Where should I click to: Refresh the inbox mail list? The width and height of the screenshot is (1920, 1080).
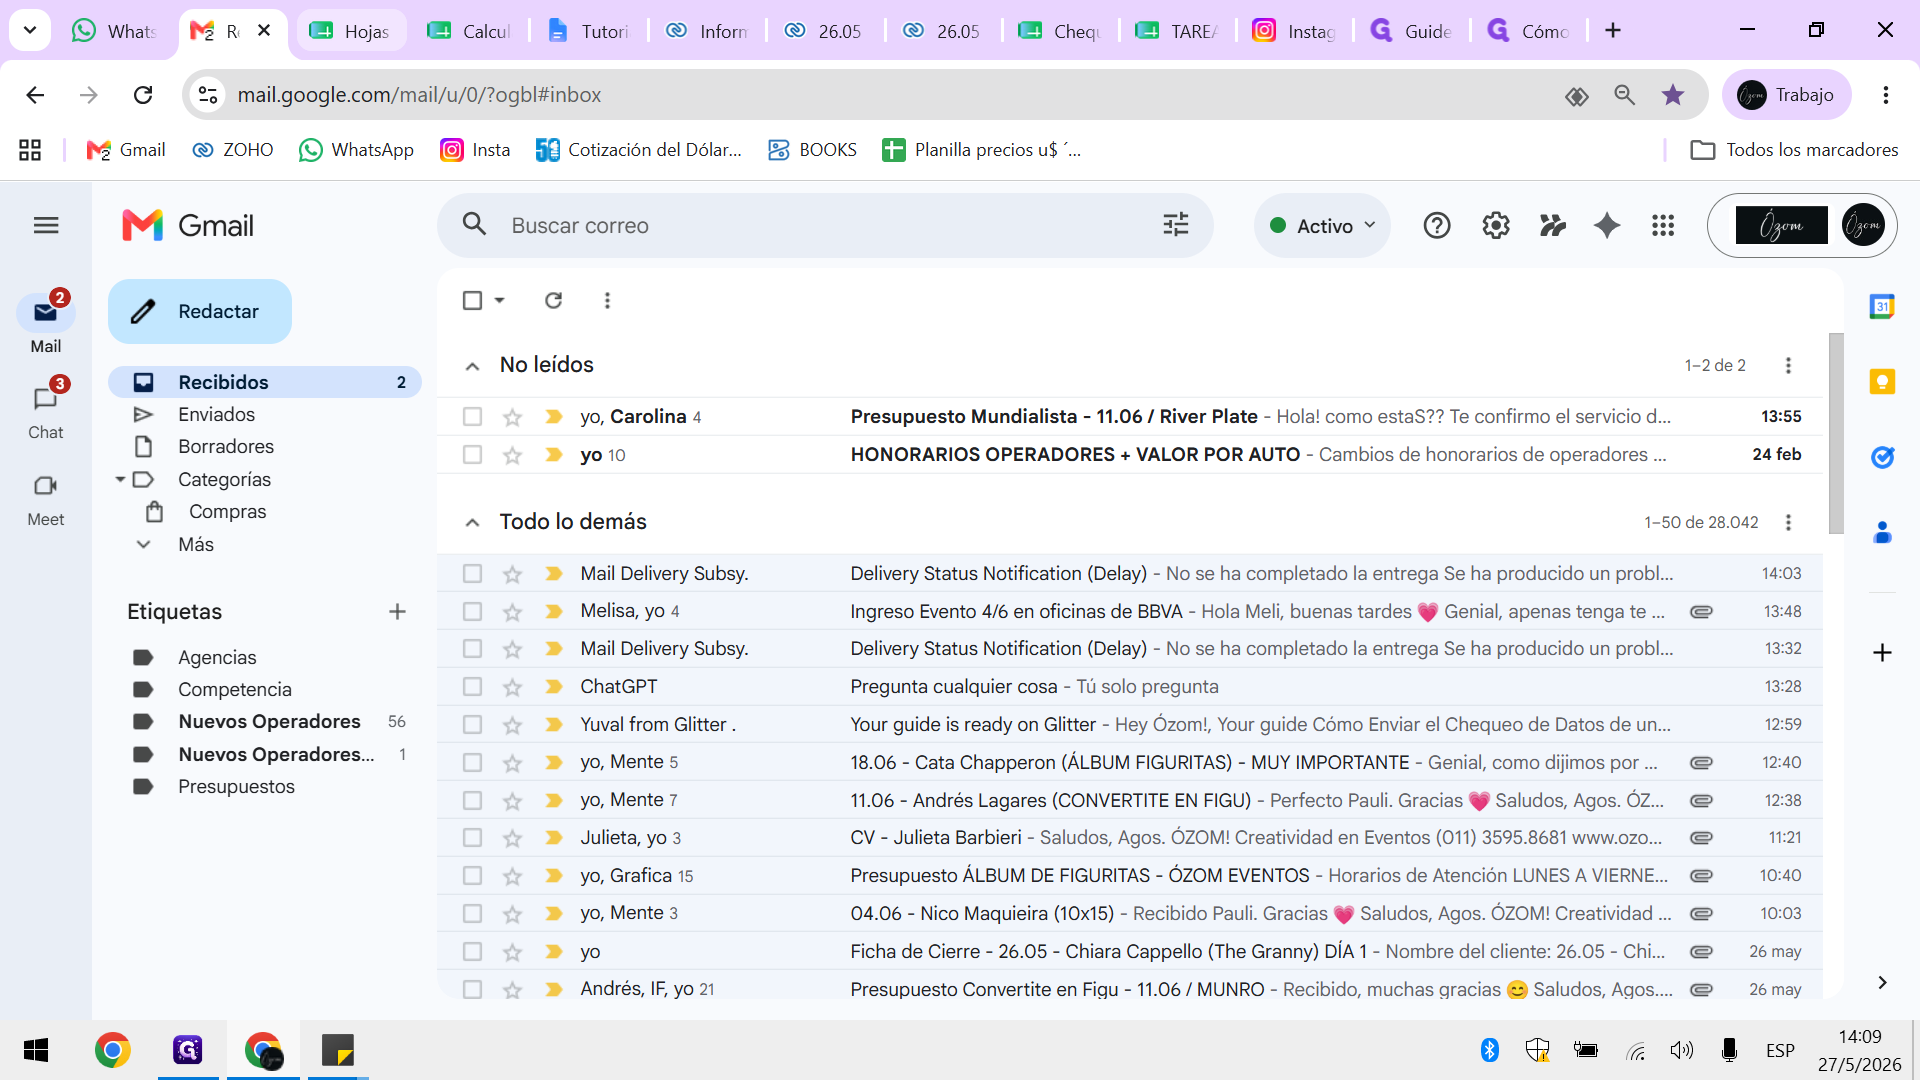click(x=553, y=300)
